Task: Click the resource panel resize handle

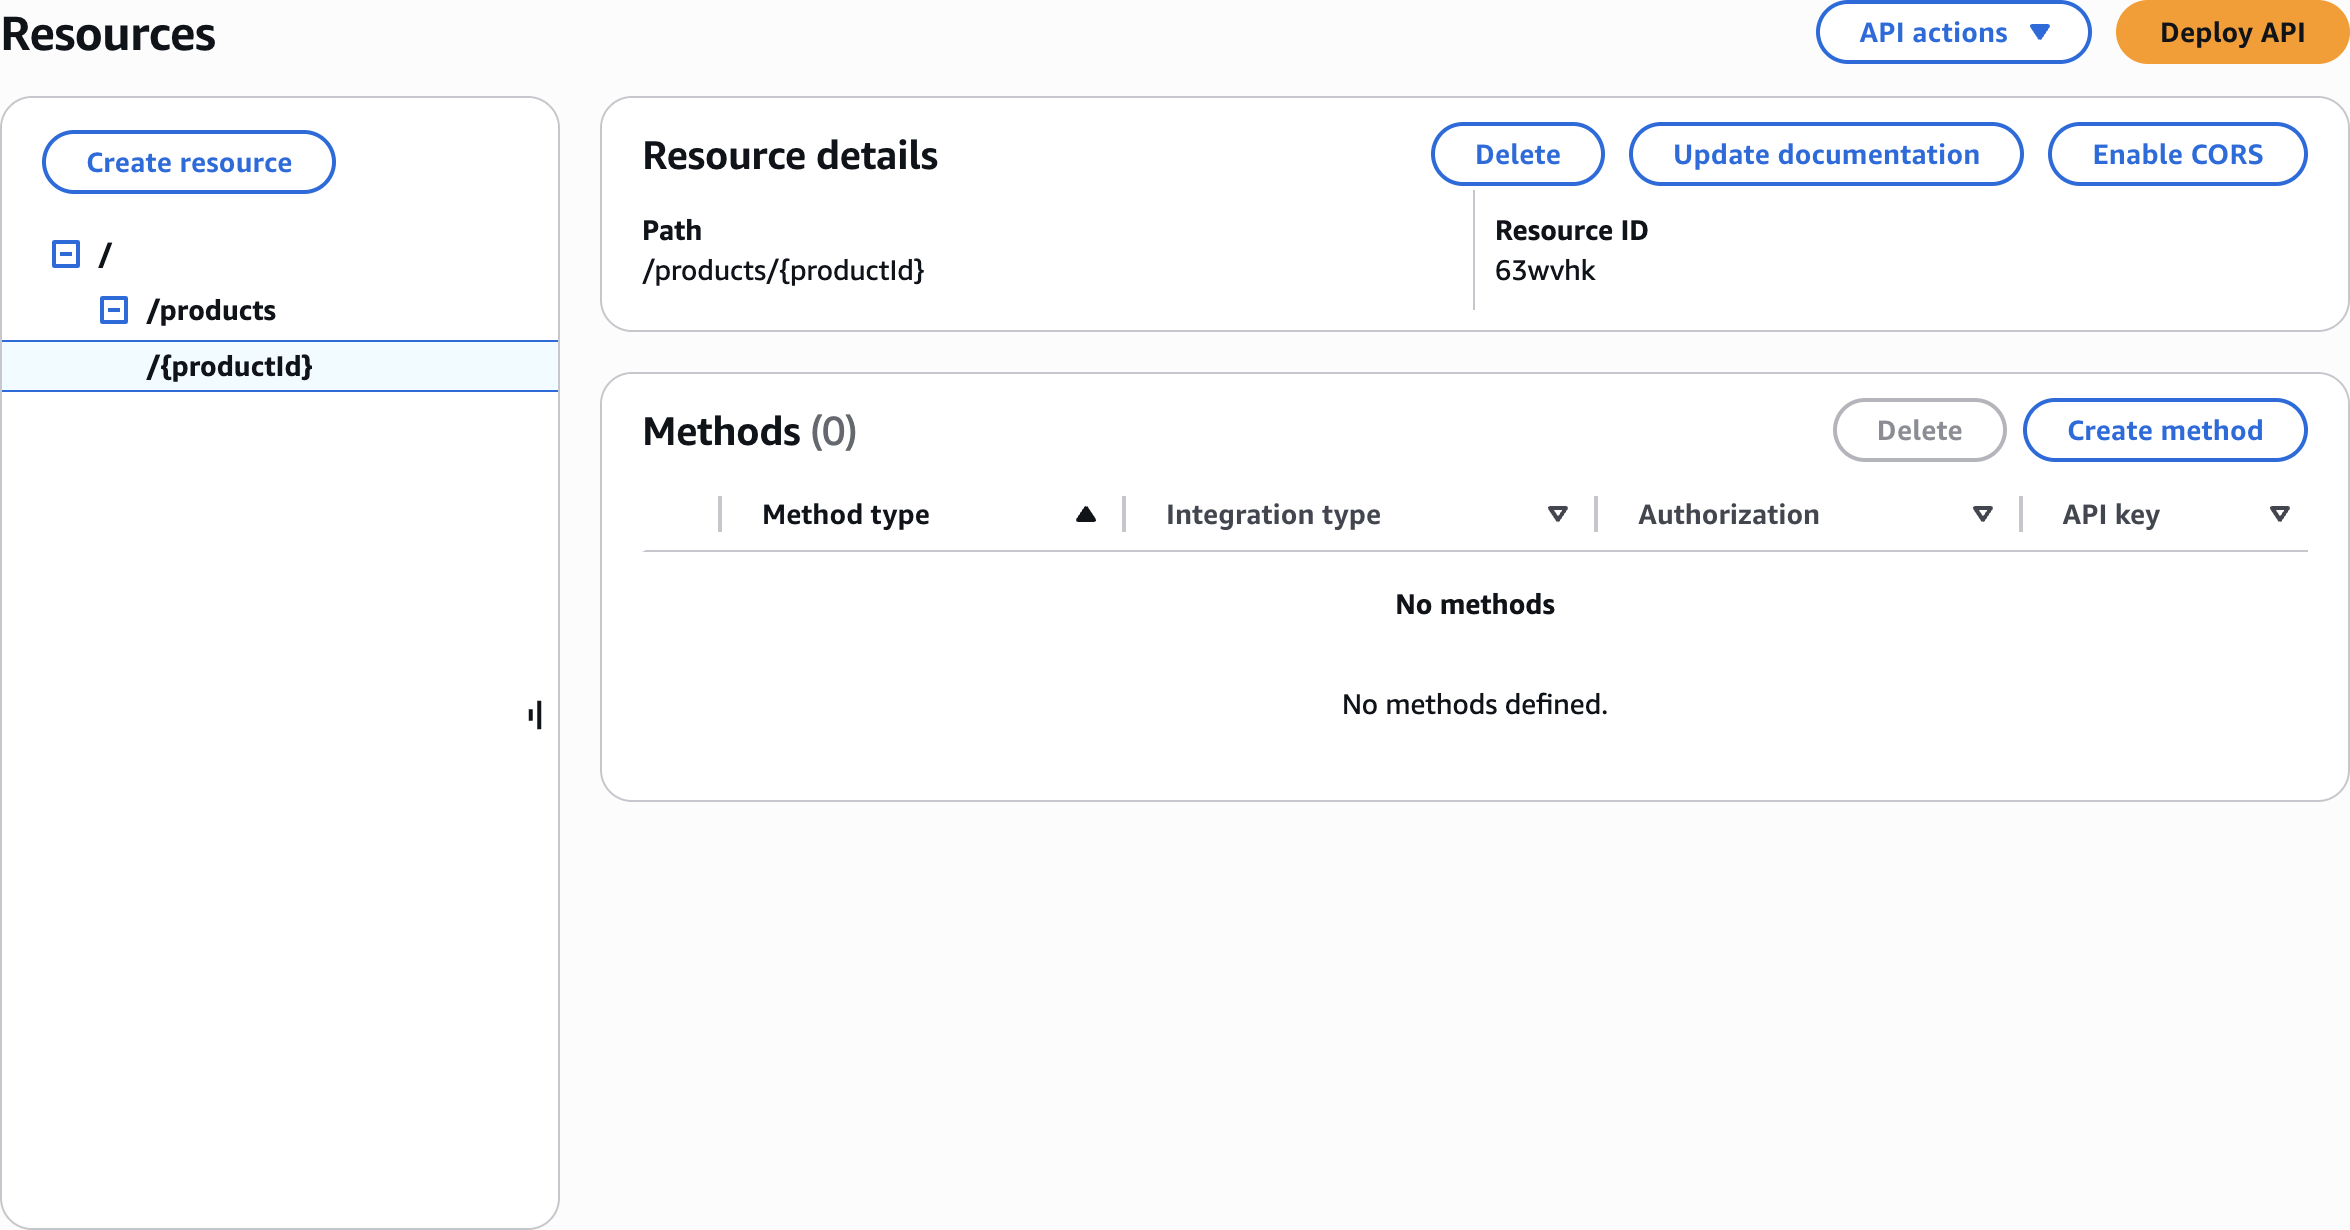Action: (x=536, y=715)
